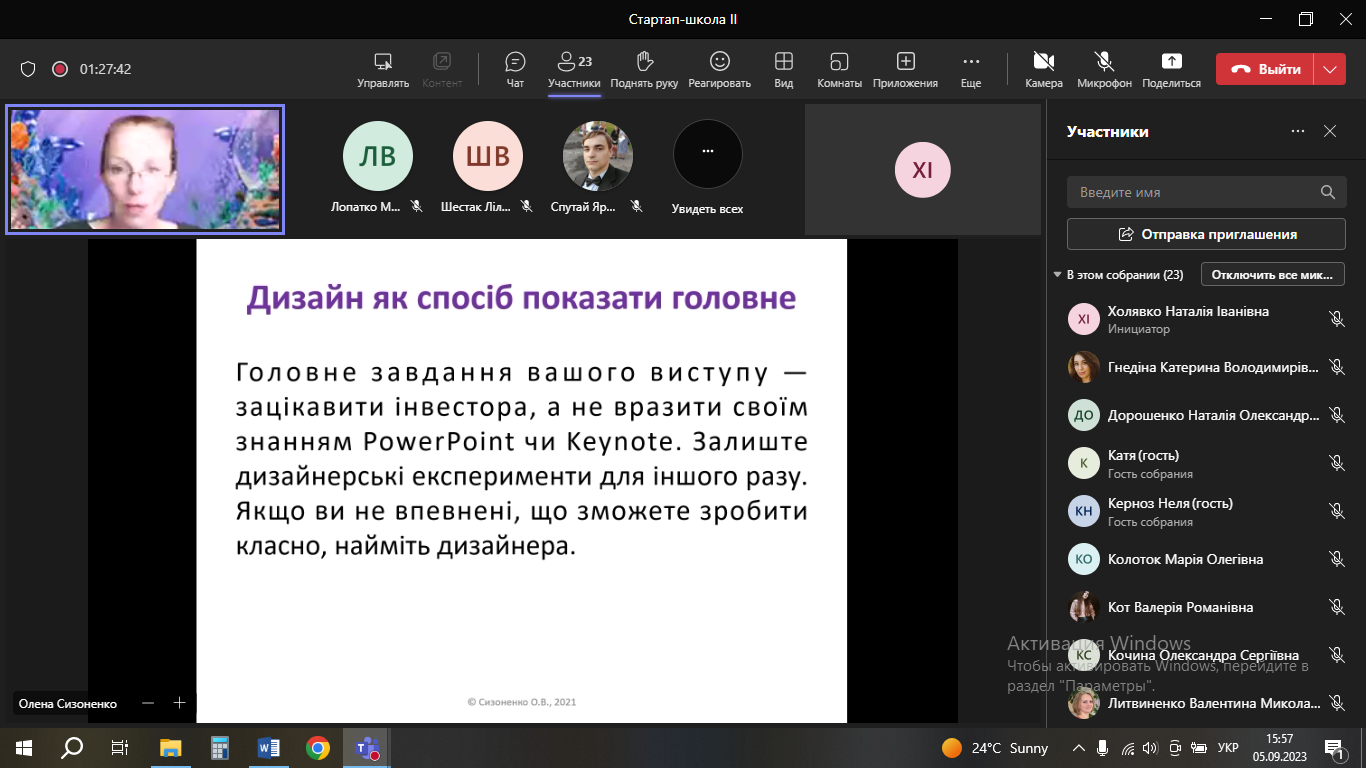Collapse the 'В этом собрании (23)' list
This screenshot has width=1366, height=768.
[1058, 275]
